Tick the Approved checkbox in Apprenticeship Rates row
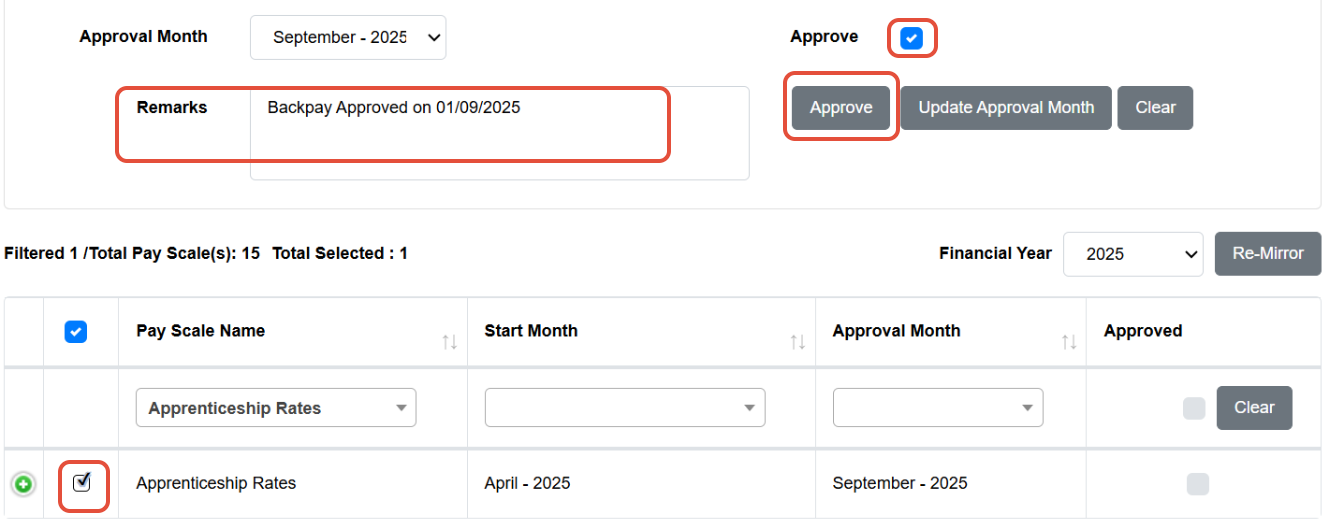 tap(1197, 484)
